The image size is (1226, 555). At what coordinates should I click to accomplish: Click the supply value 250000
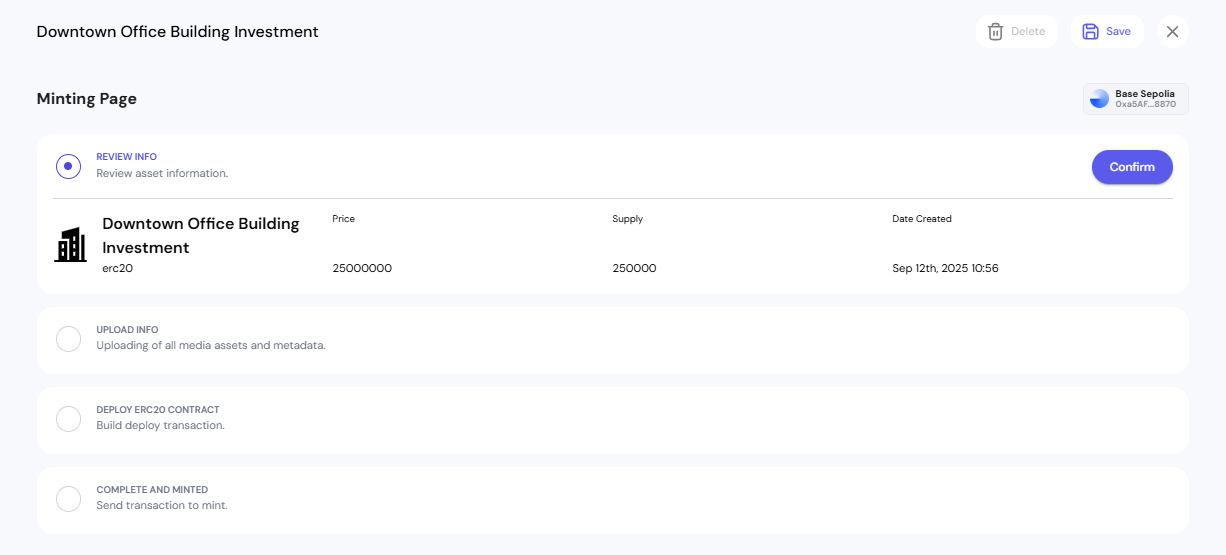(x=634, y=268)
